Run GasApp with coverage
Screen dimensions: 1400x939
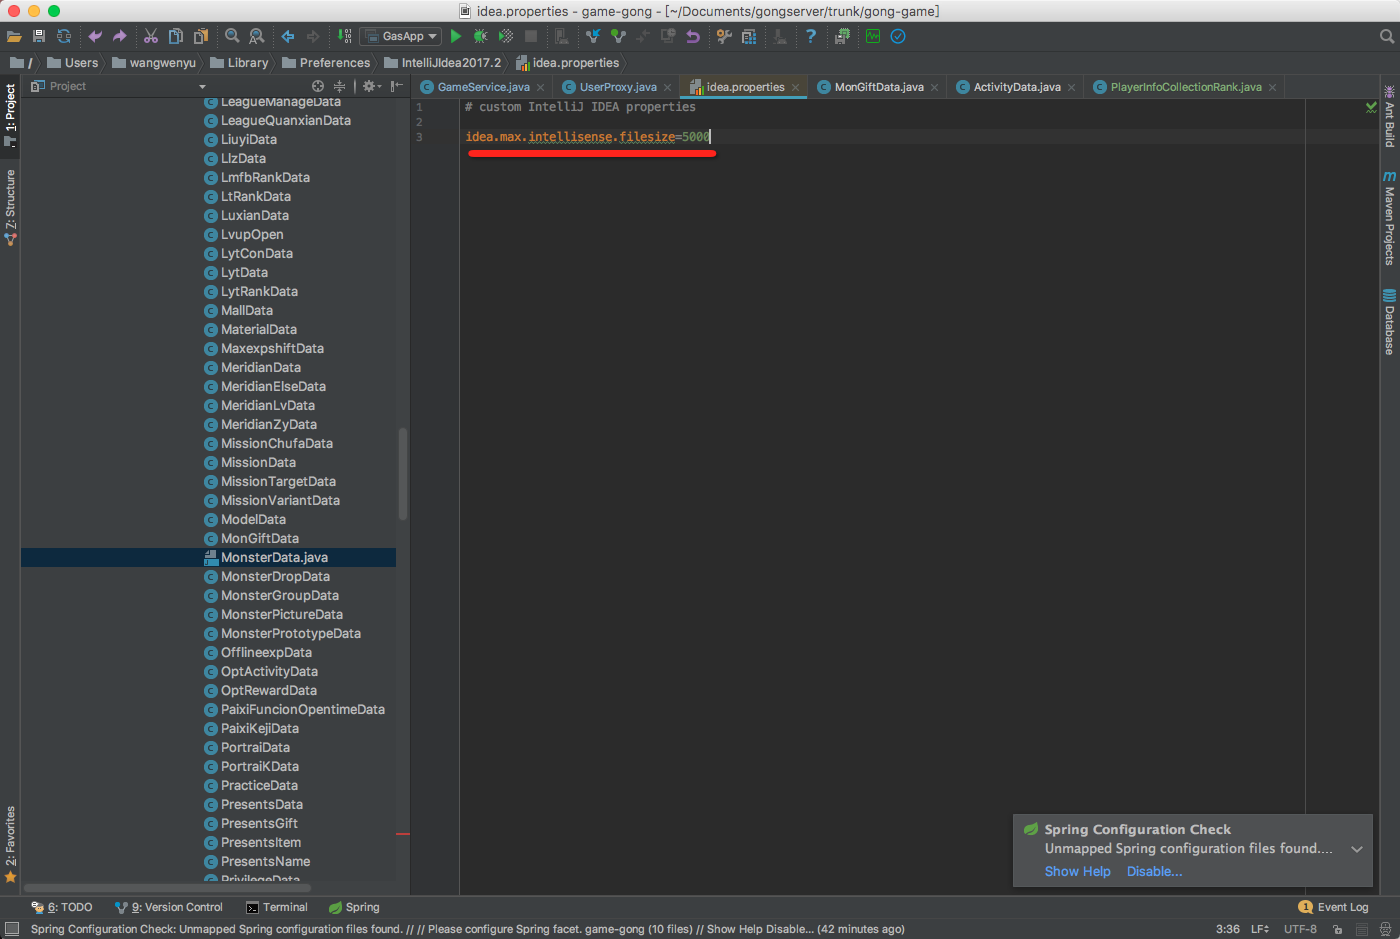(505, 36)
